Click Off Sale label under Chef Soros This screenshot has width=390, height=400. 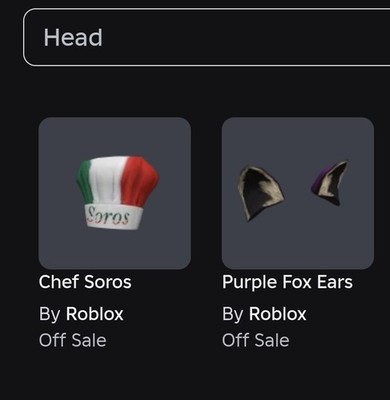click(x=73, y=340)
